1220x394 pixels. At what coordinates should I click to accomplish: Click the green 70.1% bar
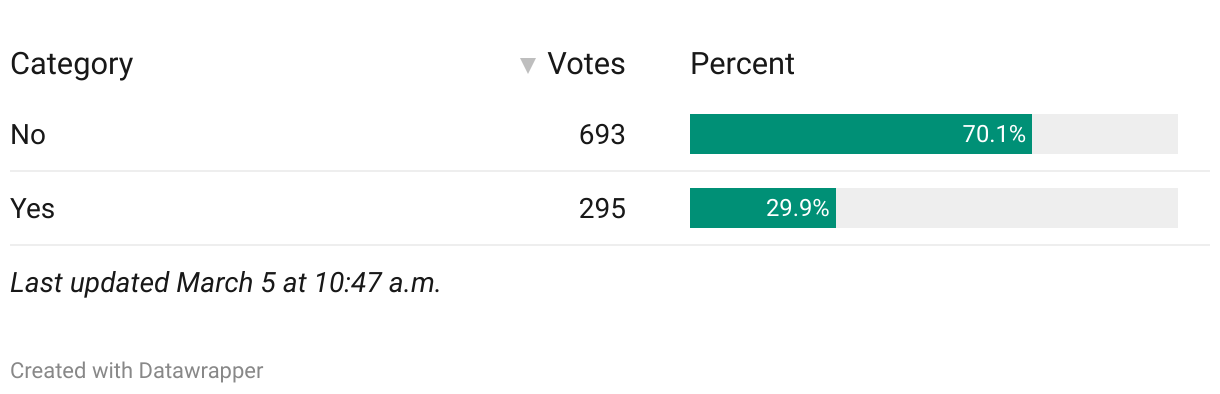[861, 134]
